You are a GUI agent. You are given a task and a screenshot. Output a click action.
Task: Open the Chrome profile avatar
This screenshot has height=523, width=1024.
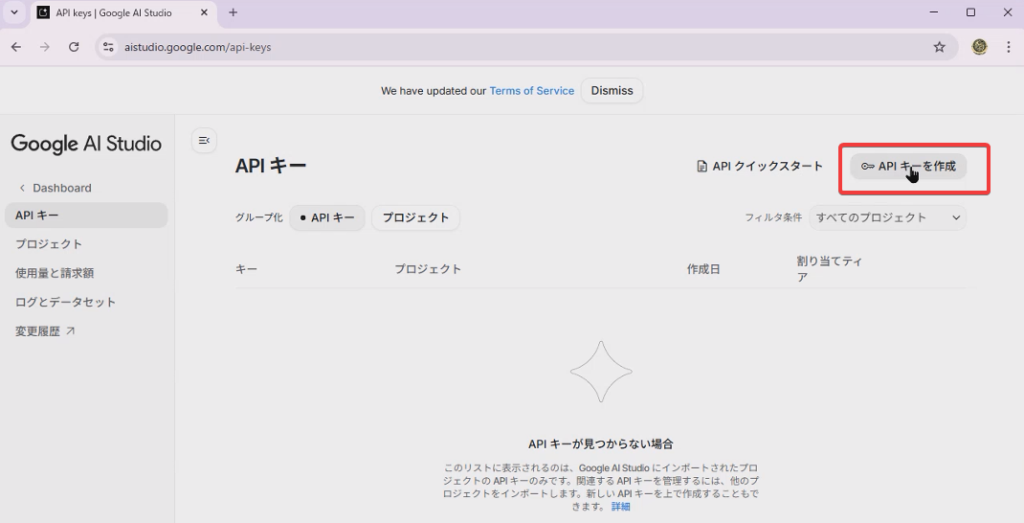[x=980, y=47]
